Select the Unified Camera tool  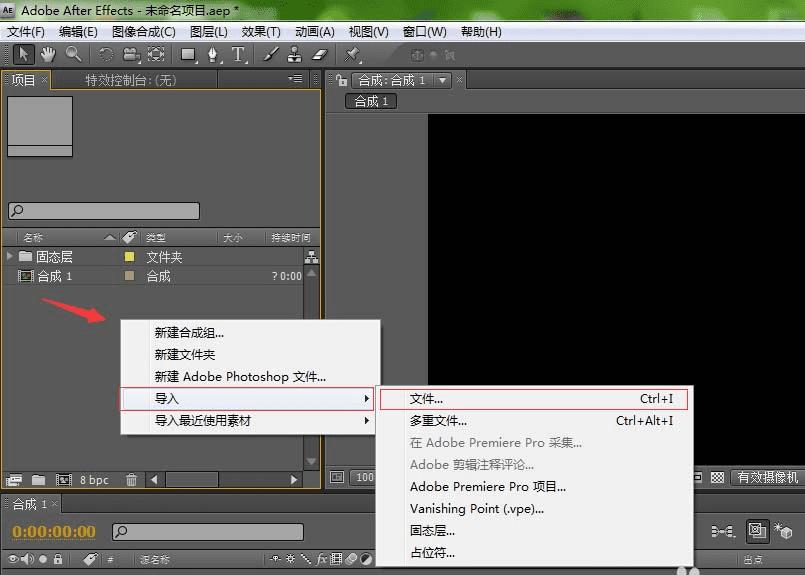[x=131, y=54]
